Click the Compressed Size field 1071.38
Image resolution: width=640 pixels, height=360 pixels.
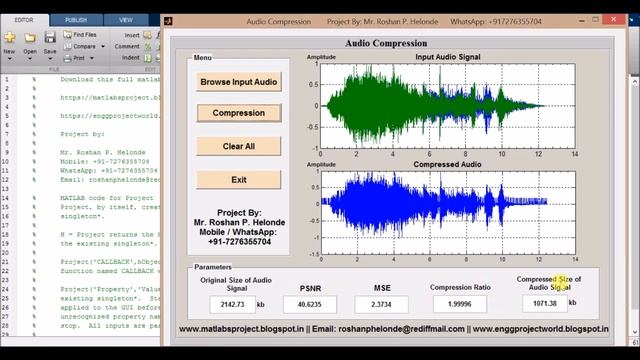(545, 304)
